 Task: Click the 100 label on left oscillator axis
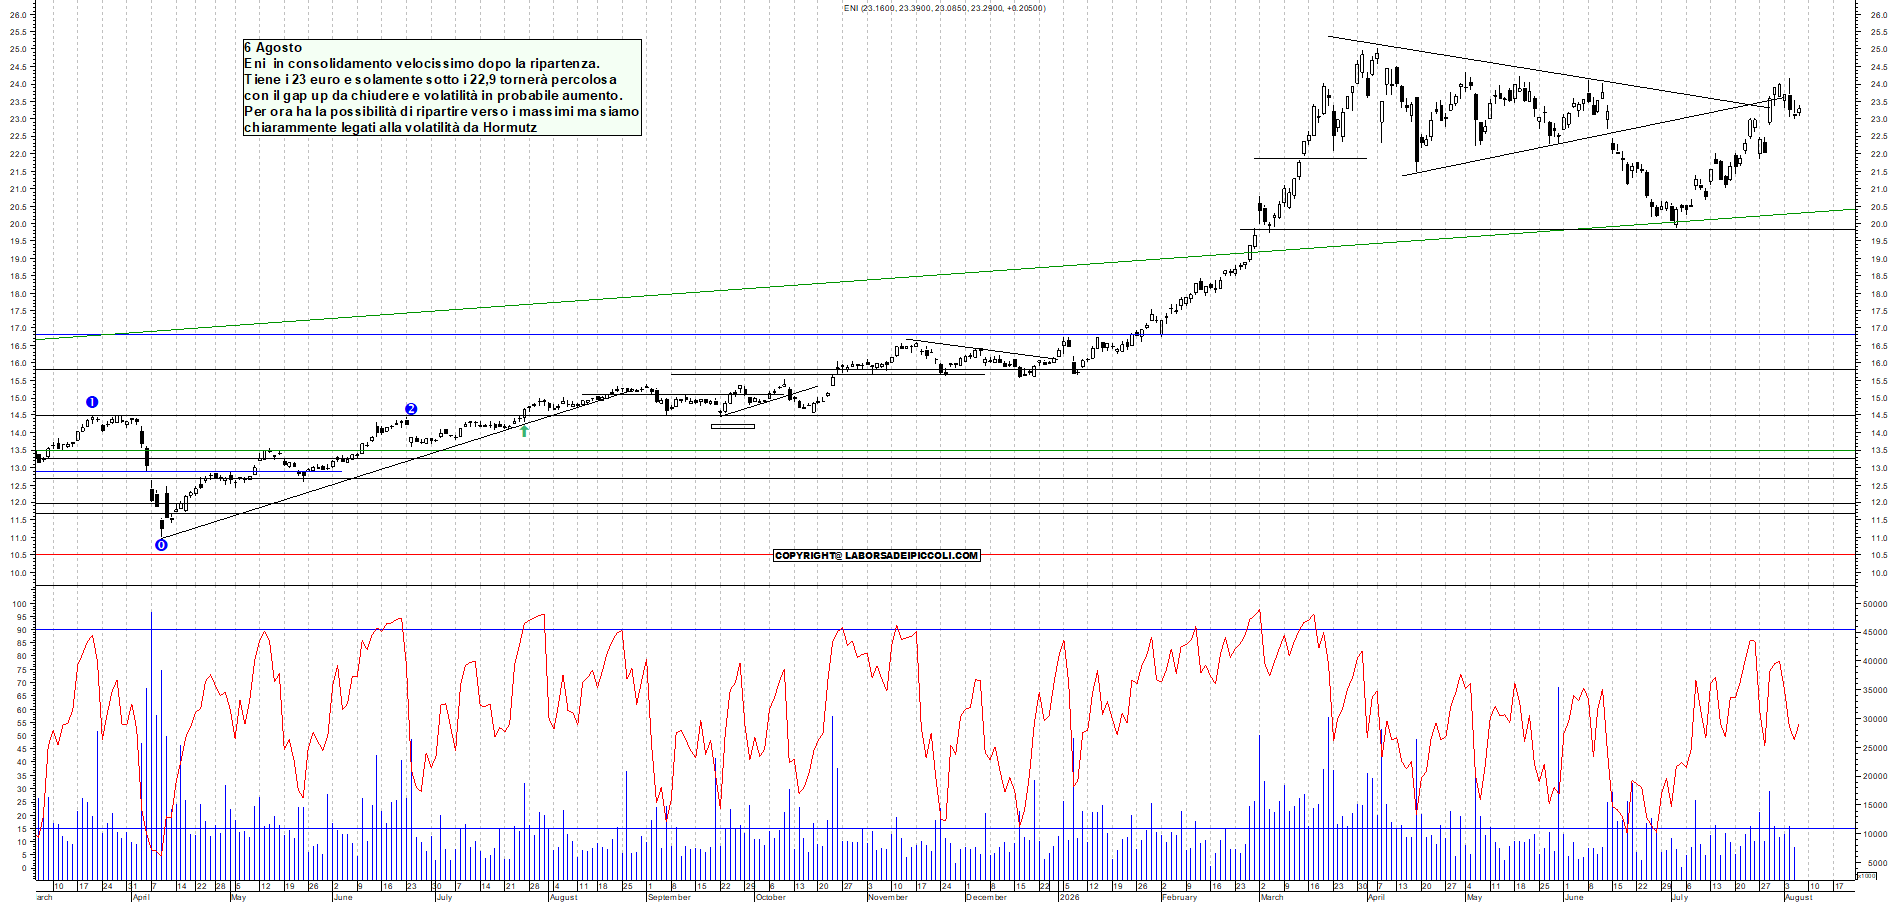click(x=18, y=604)
